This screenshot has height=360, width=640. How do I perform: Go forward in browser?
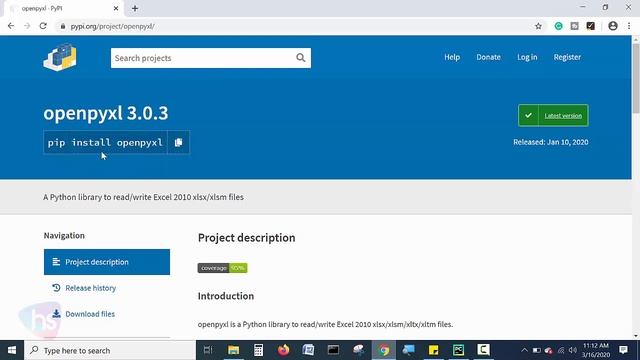[x=27, y=26]
